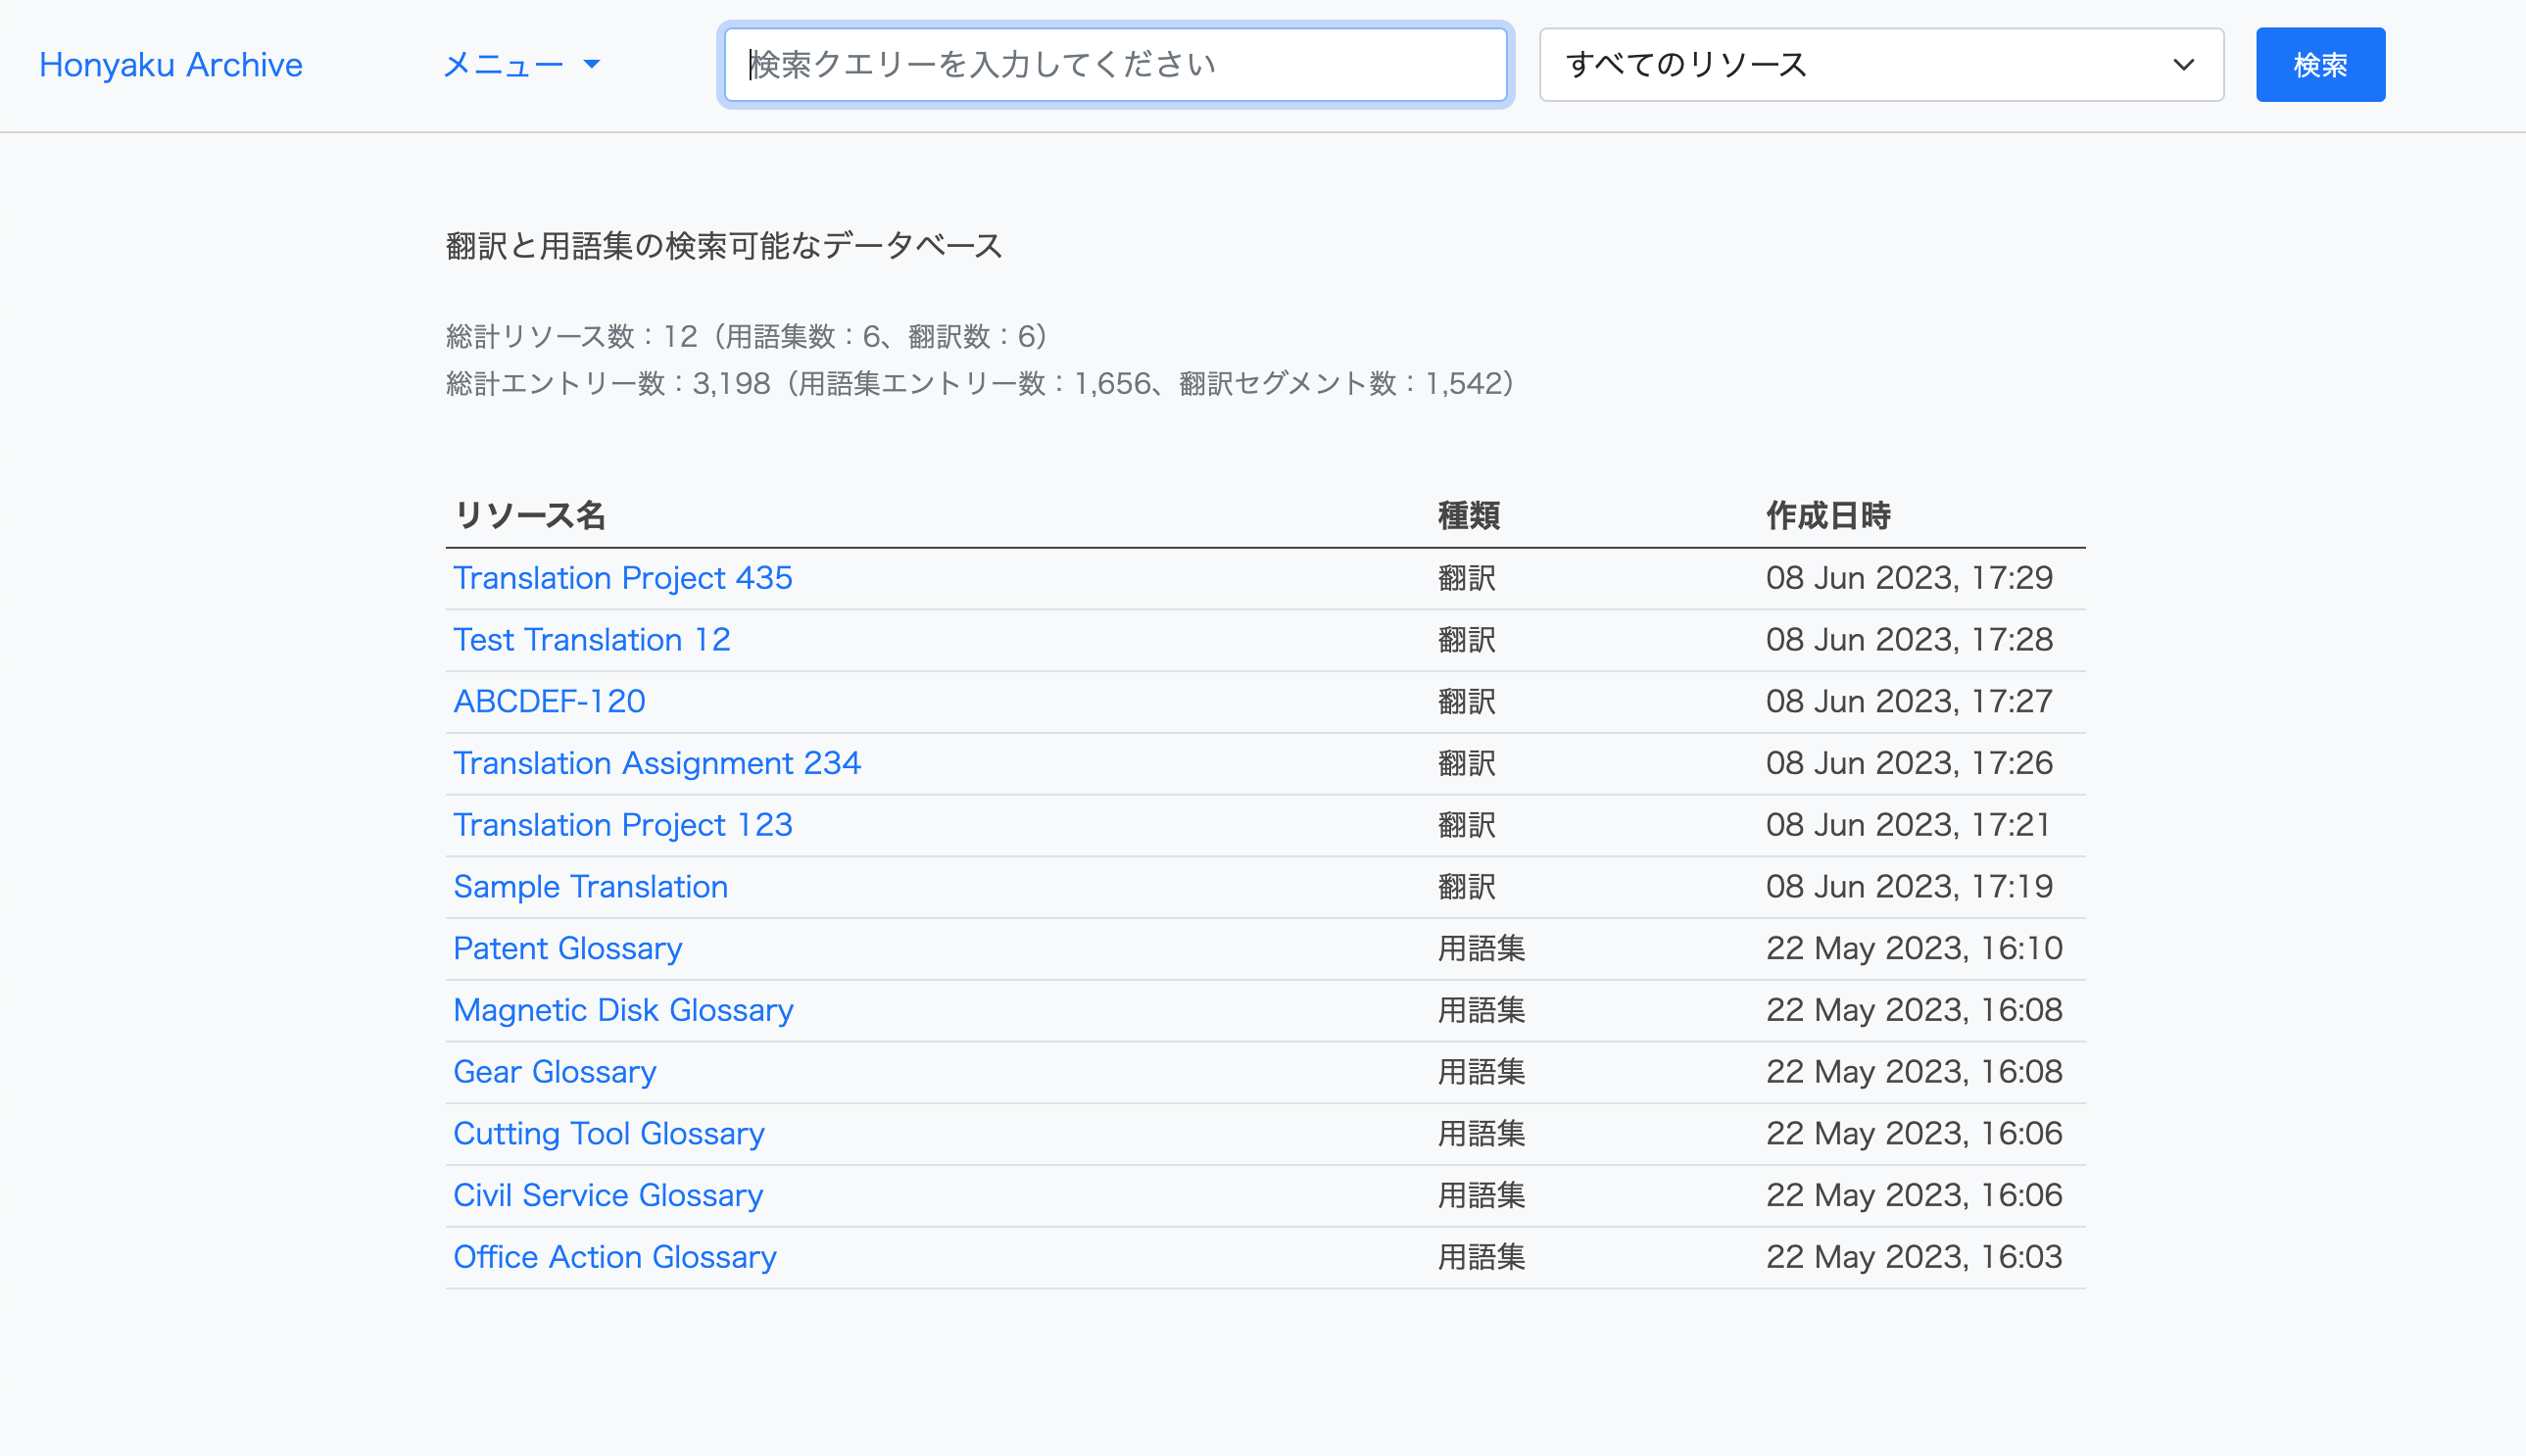This screenshot has height=1456, width=2526.
Task: Click the リソース名 column header
Action: tap(530, 516)
